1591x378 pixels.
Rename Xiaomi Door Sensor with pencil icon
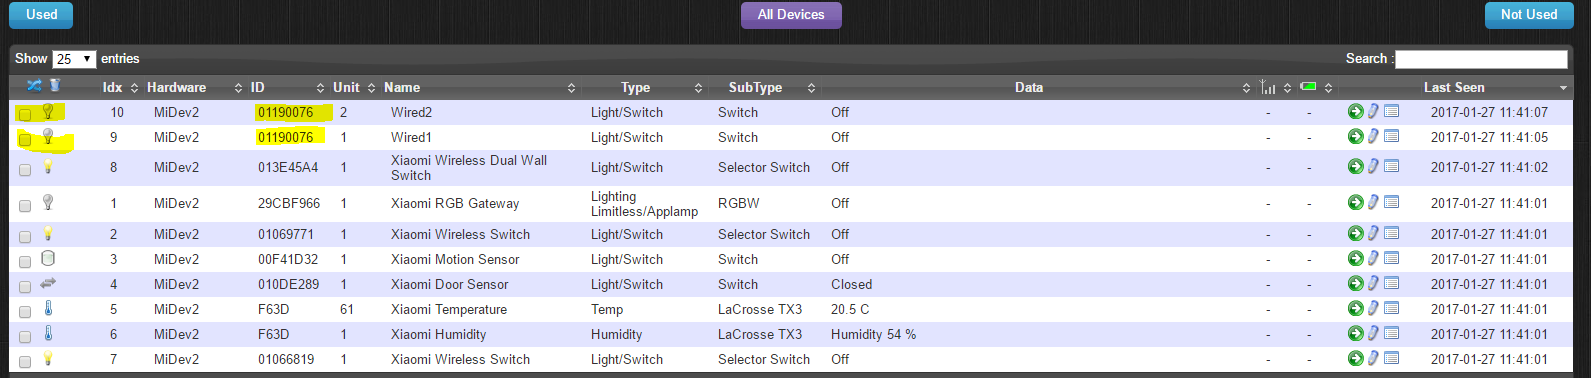pos(1373,283)
